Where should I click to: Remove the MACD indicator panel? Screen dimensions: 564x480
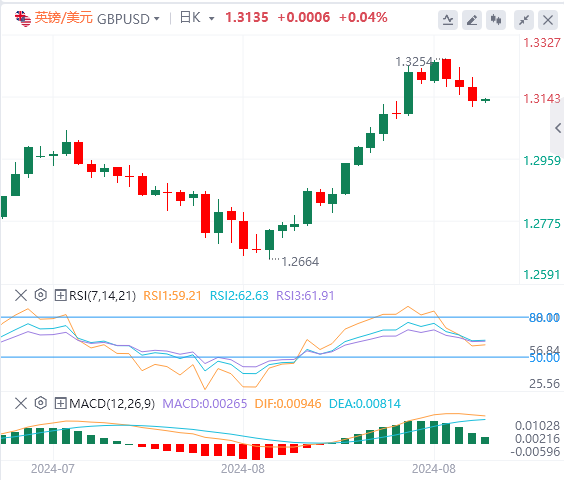[21, 403]
